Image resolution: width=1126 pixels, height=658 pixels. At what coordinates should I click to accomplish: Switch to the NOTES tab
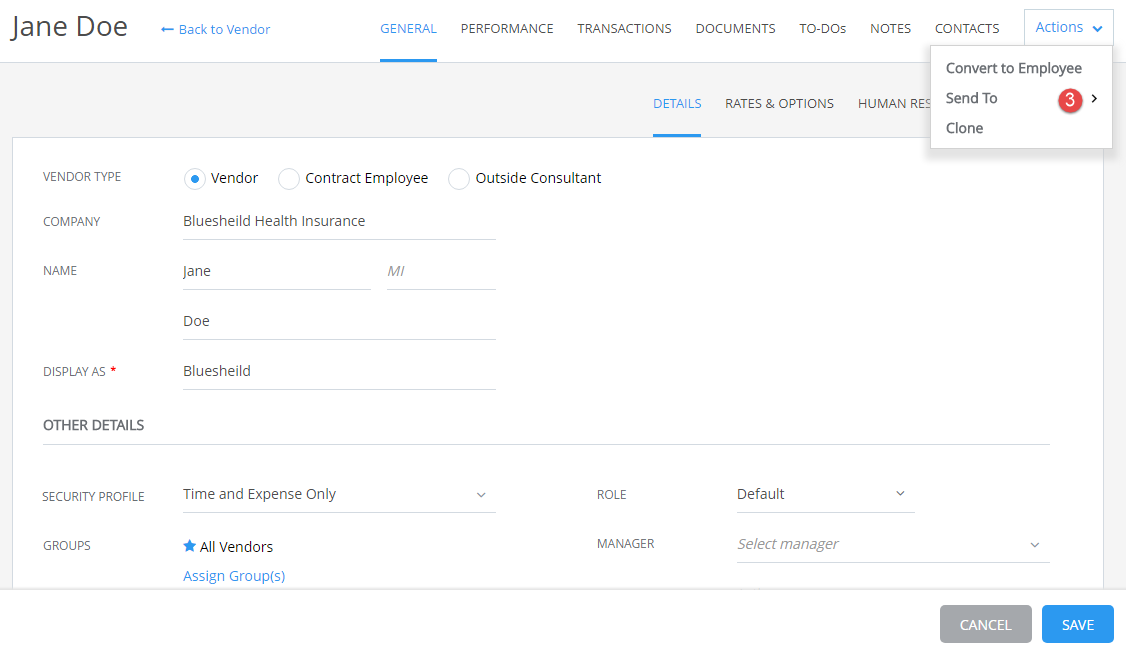pyautogui.click(x=890, y=29)
